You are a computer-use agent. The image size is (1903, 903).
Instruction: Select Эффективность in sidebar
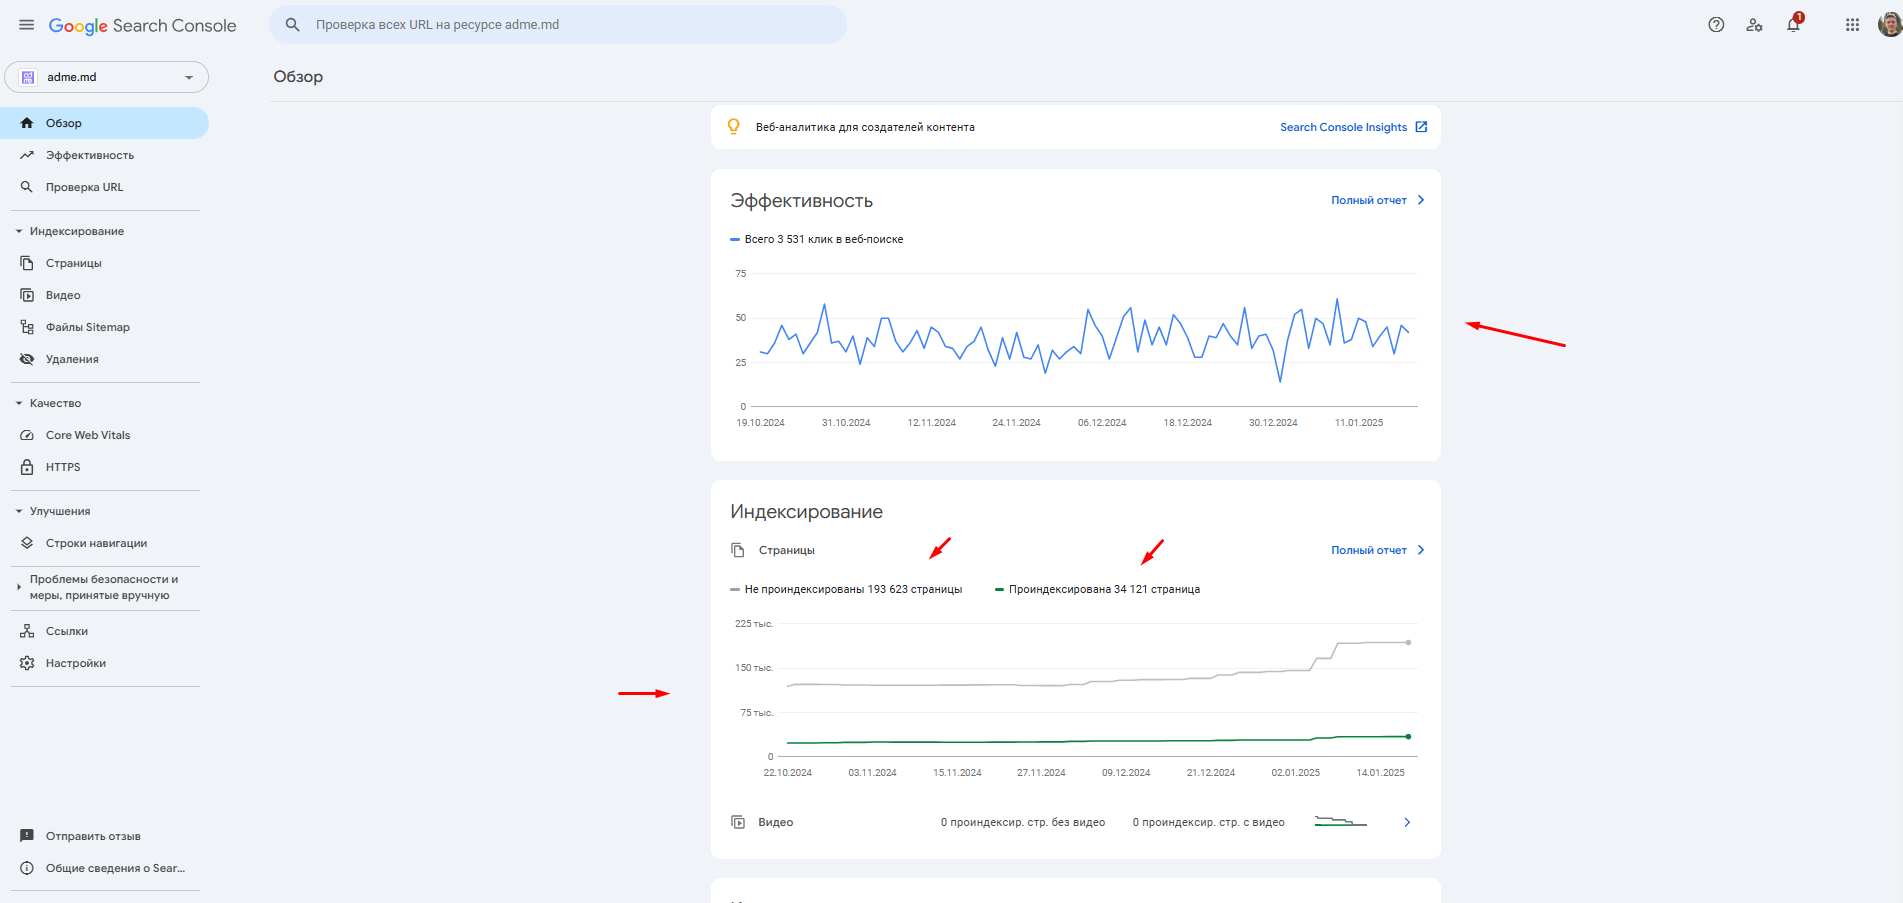click(89, 155)
